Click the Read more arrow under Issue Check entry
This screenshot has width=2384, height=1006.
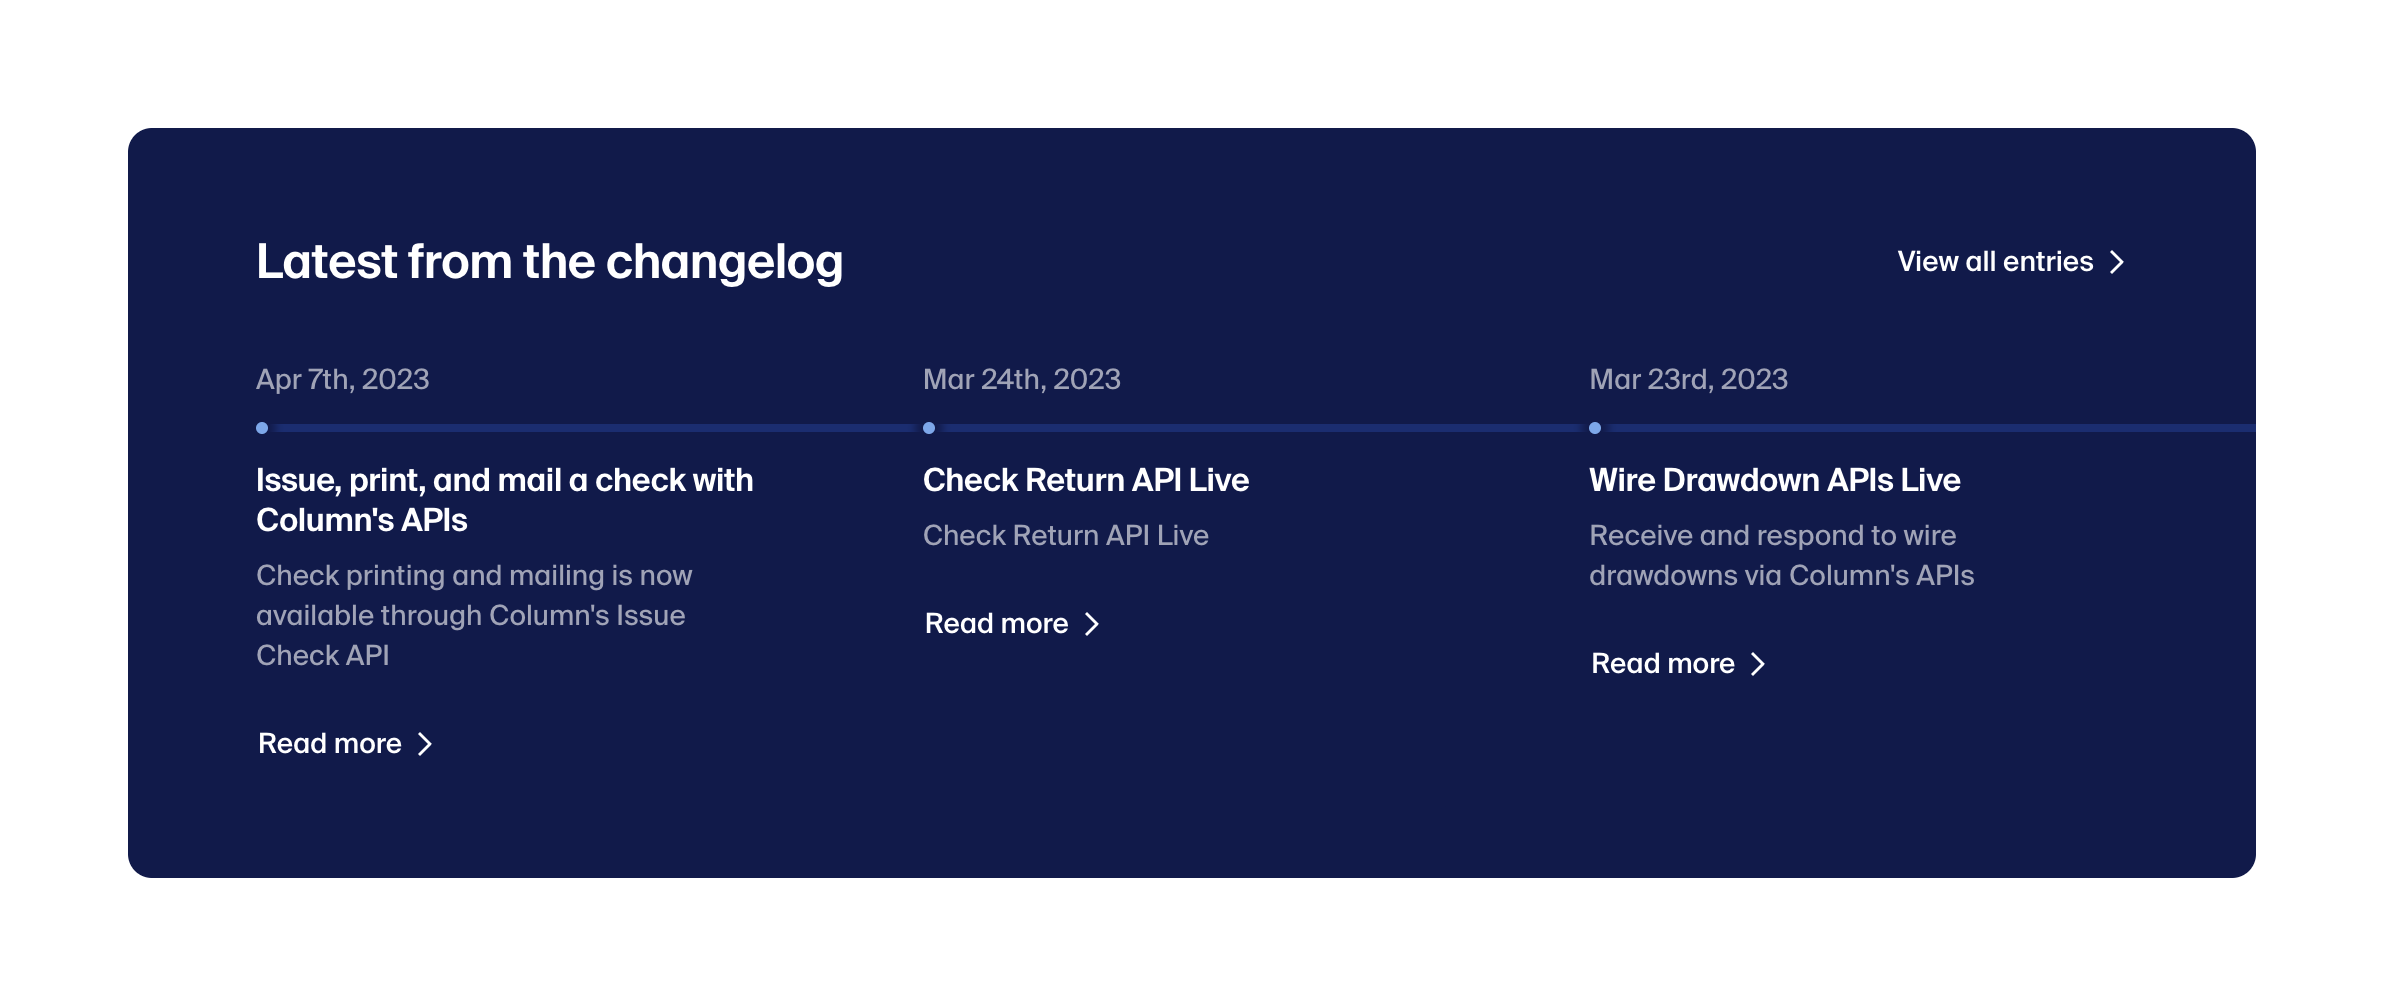coord(425,744)
